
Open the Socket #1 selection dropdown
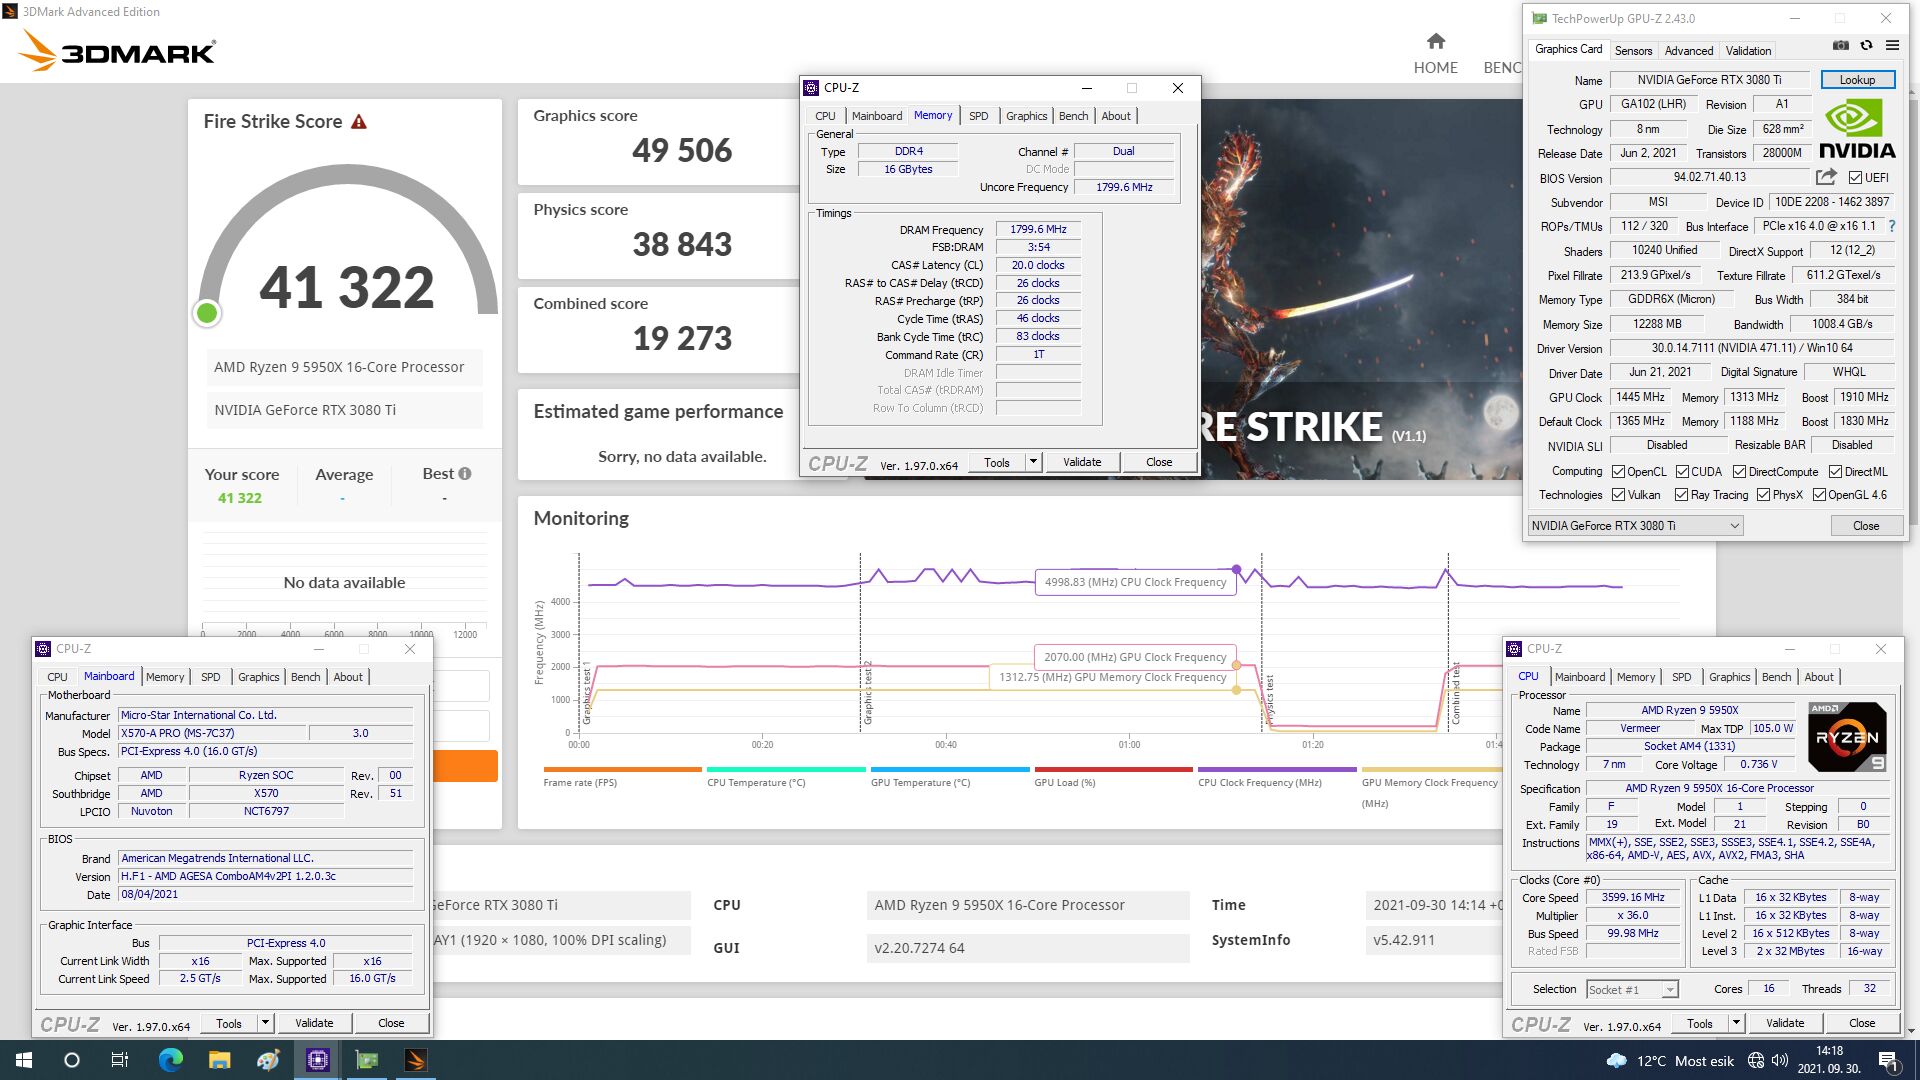click(x=1669, y=989)
